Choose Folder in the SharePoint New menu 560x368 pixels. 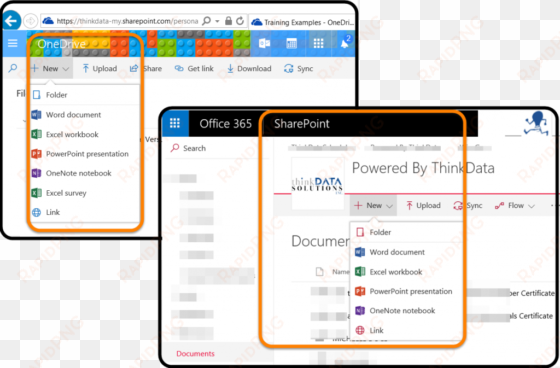tap(406, 232)
